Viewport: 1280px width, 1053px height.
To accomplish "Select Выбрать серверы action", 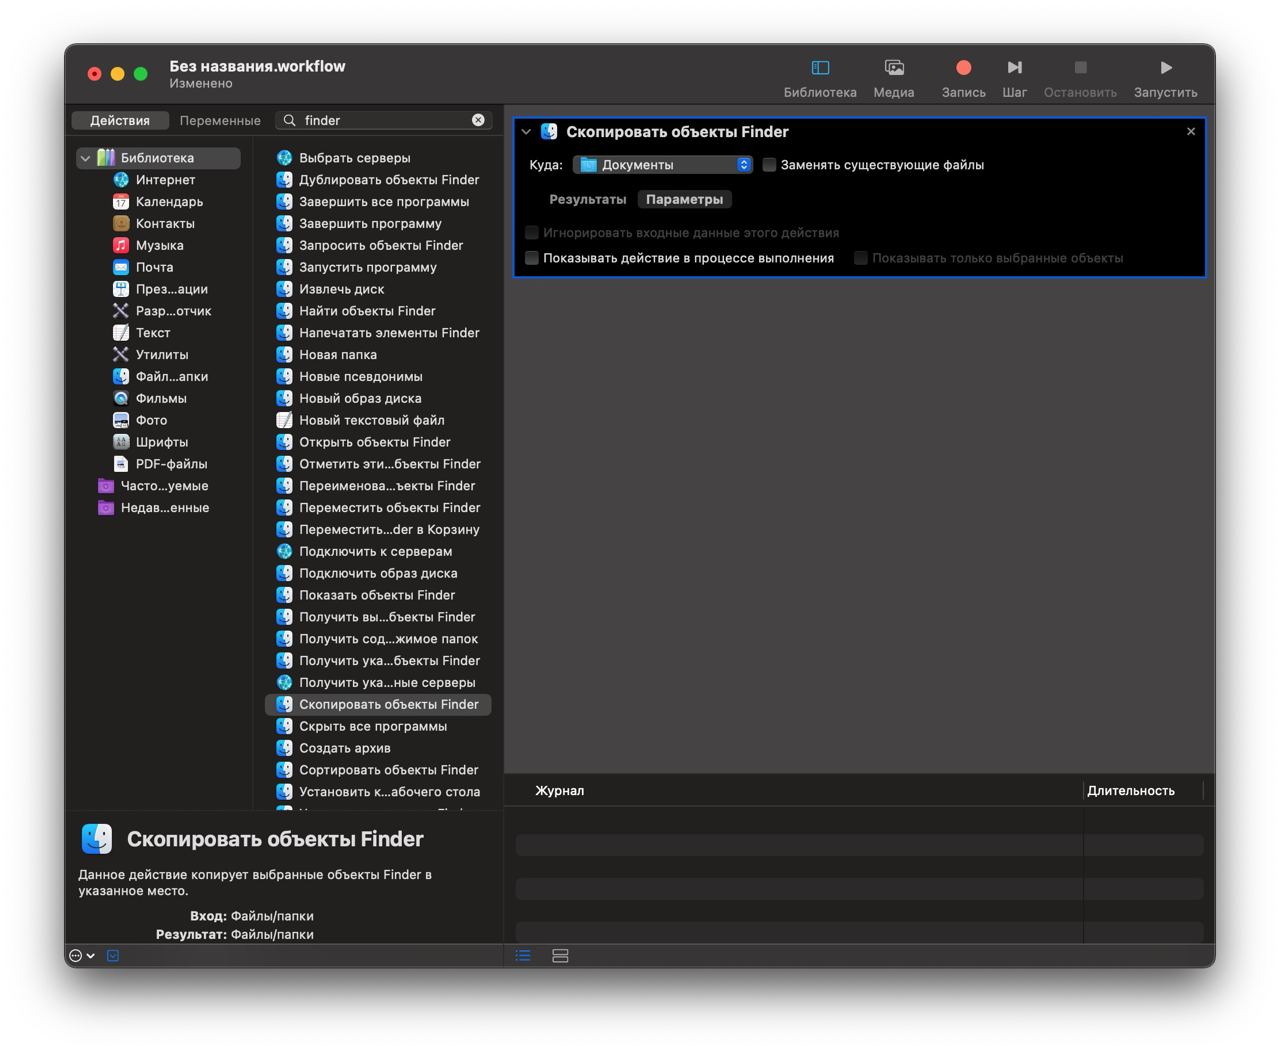I will pyautogui.click(x=354, y=158).
